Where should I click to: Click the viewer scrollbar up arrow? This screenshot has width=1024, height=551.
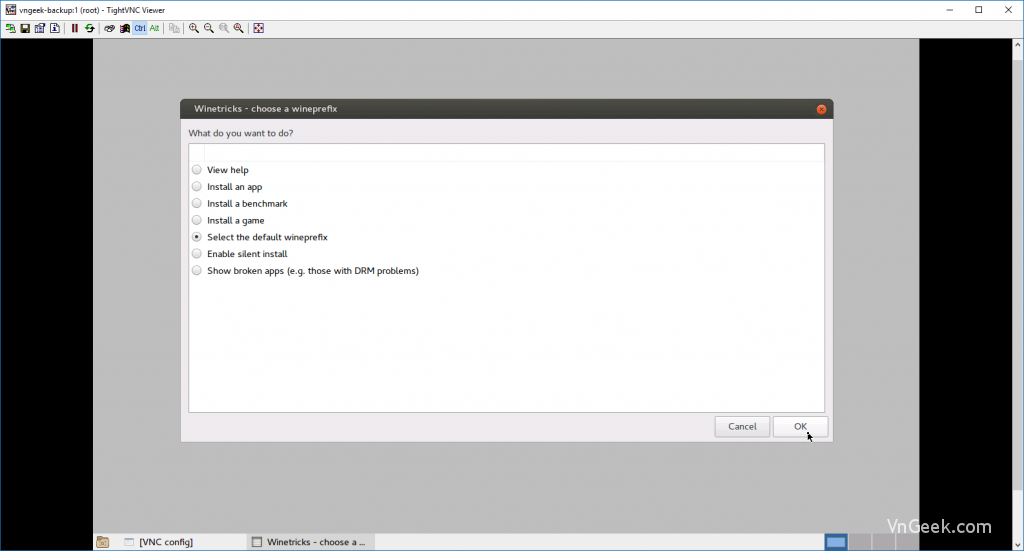pyautogui.click(x=1017, y=45)
